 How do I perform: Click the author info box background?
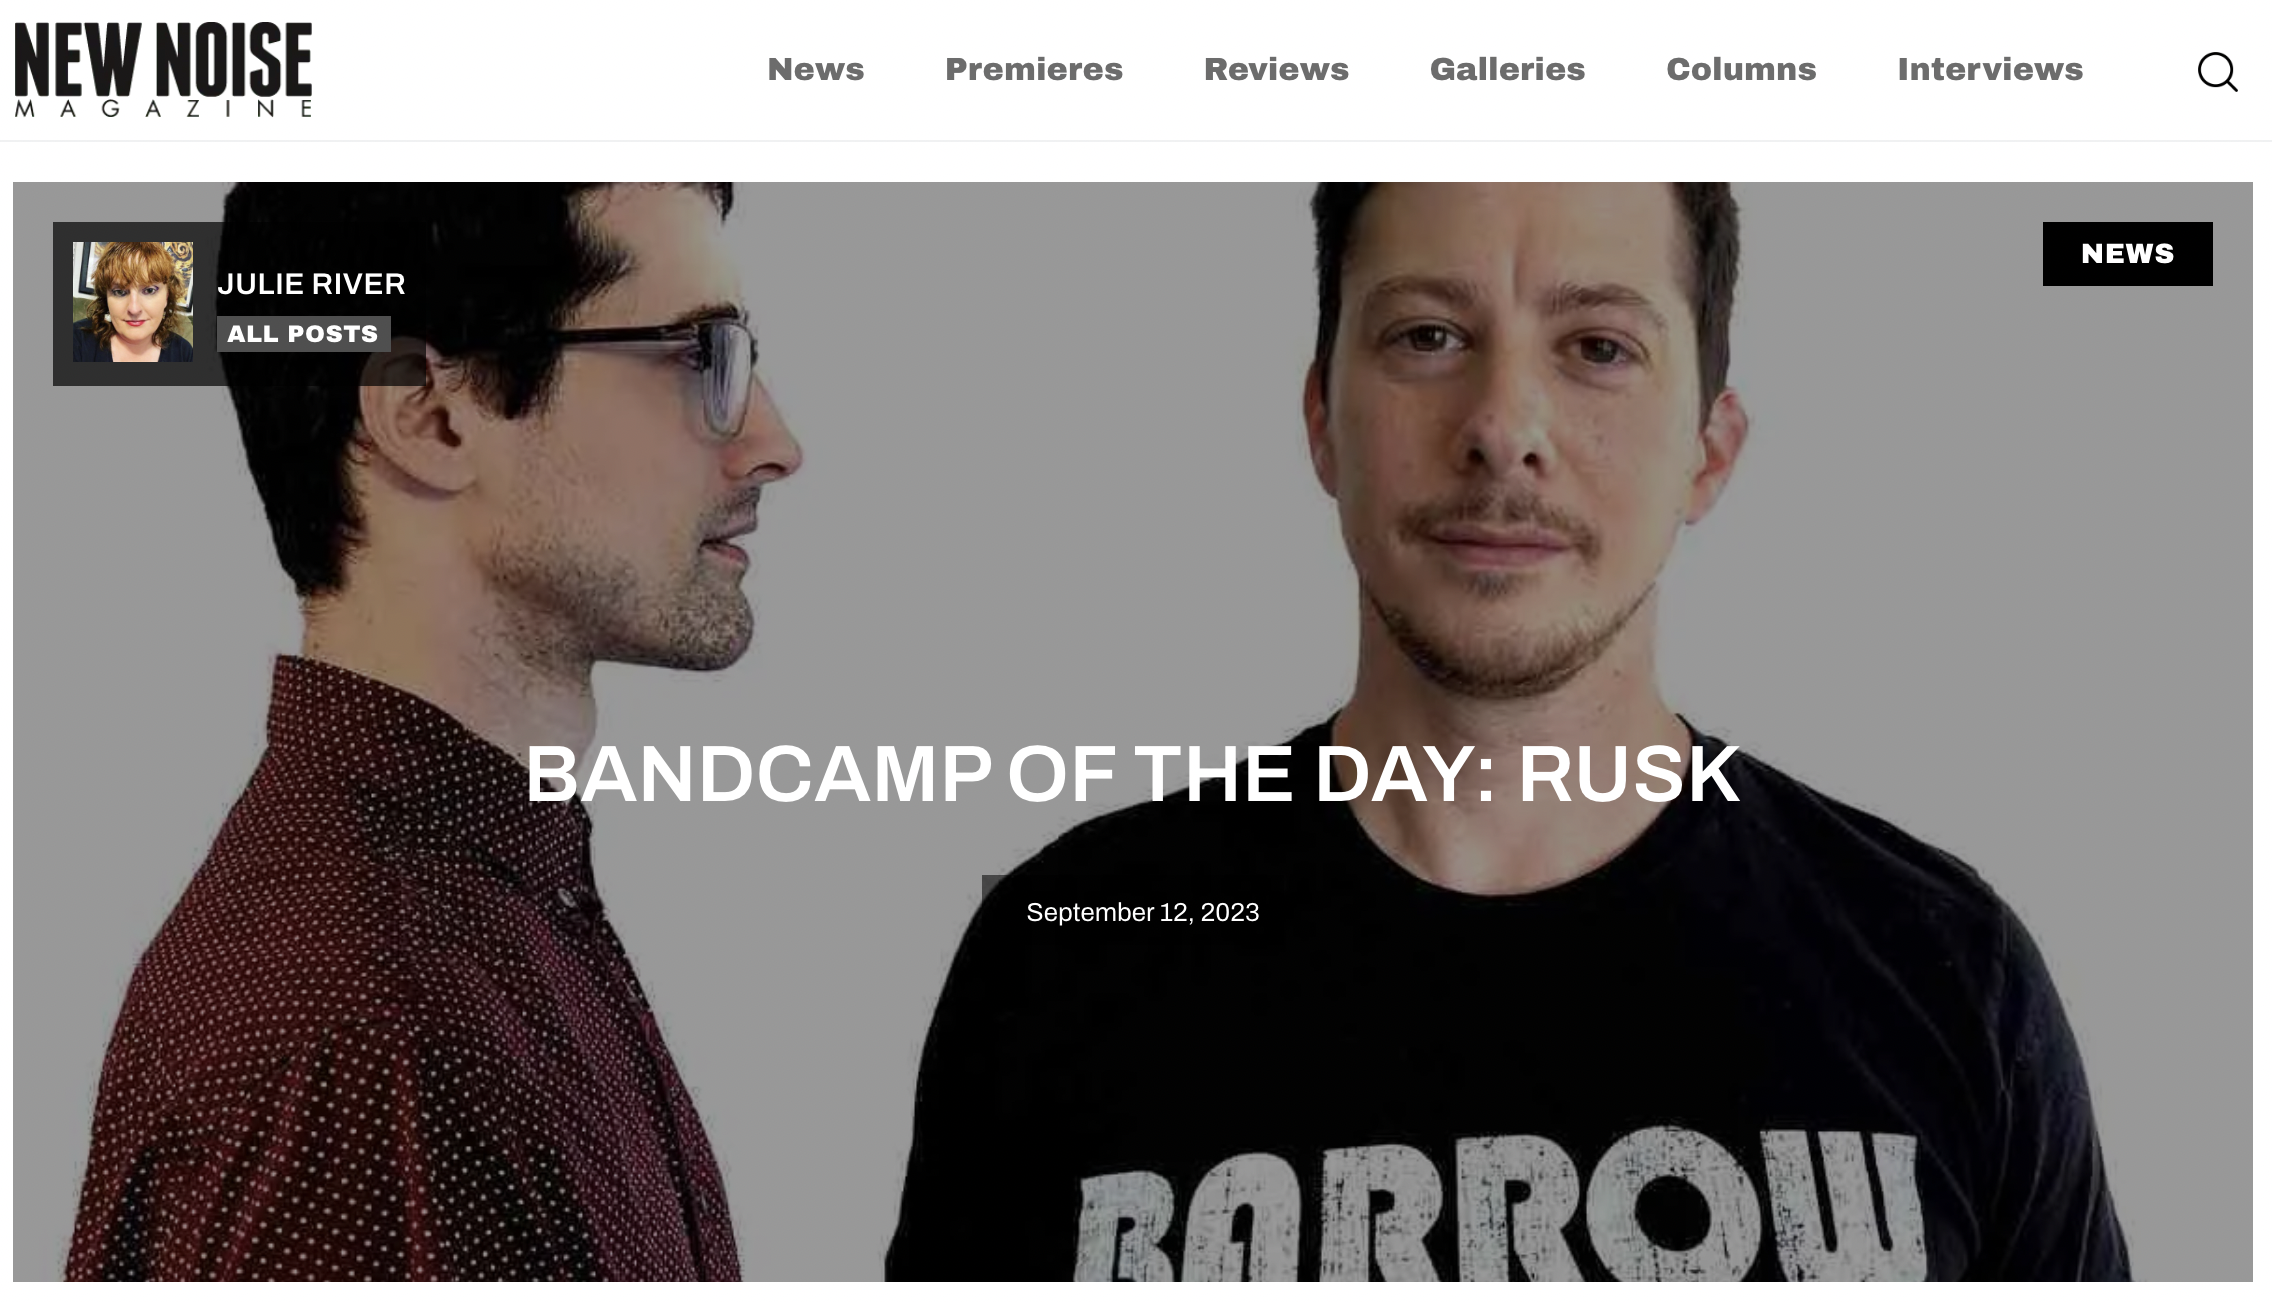[239, 304]
